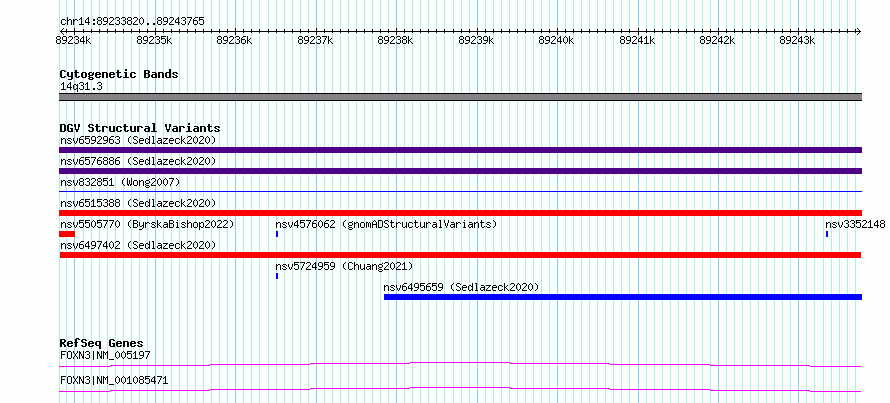Select the small blue nsv4576062 variant marker
Viewport: 890px width, 403px height.
277,234
